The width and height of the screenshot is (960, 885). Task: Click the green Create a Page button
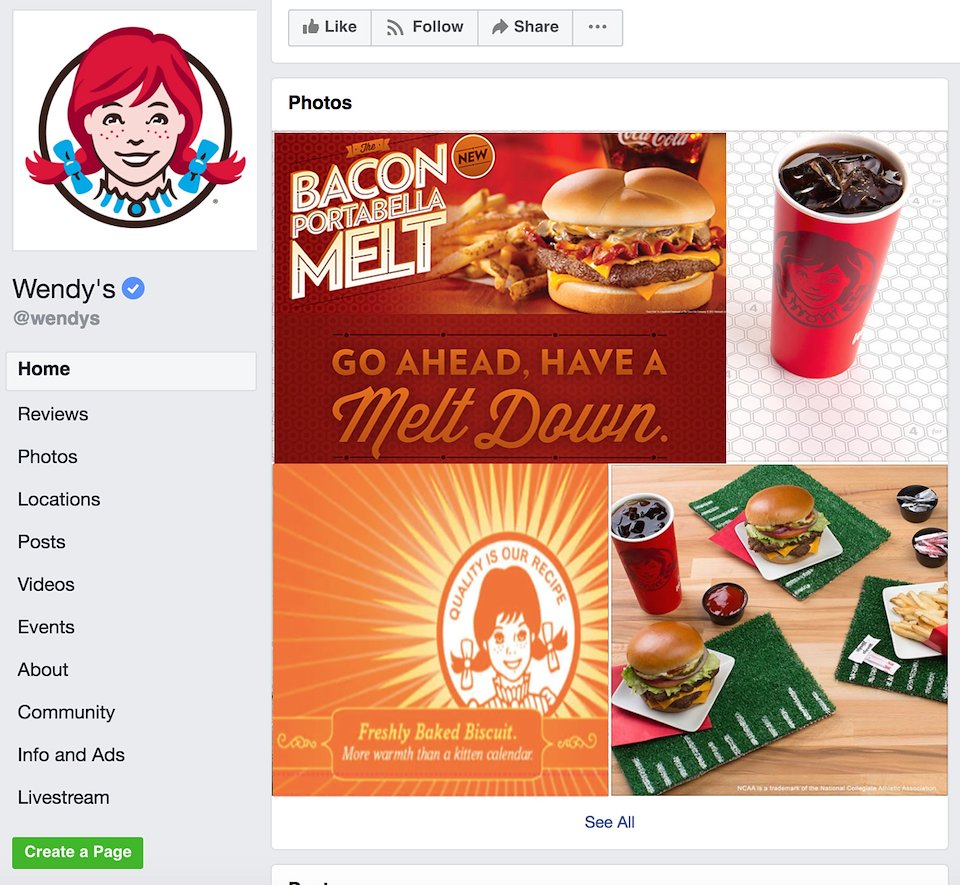click(x=78, y=853)
